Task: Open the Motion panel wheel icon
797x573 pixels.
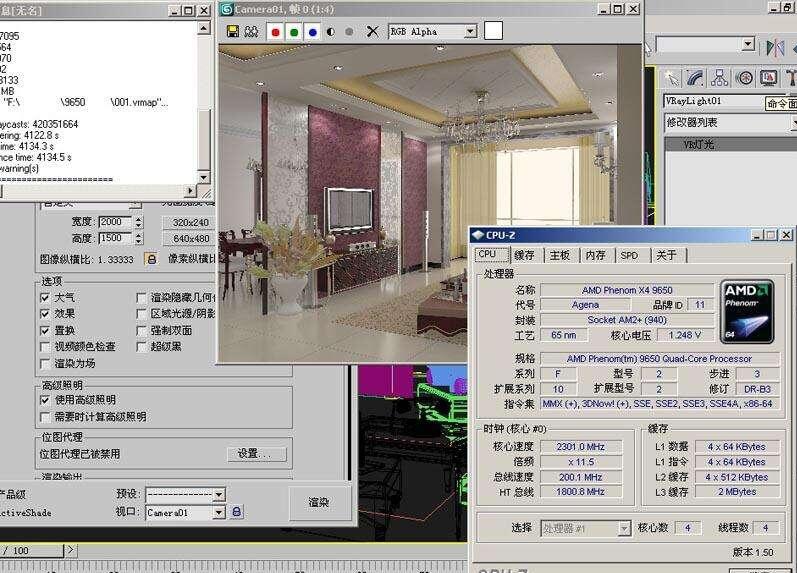Action: [744, 78]
